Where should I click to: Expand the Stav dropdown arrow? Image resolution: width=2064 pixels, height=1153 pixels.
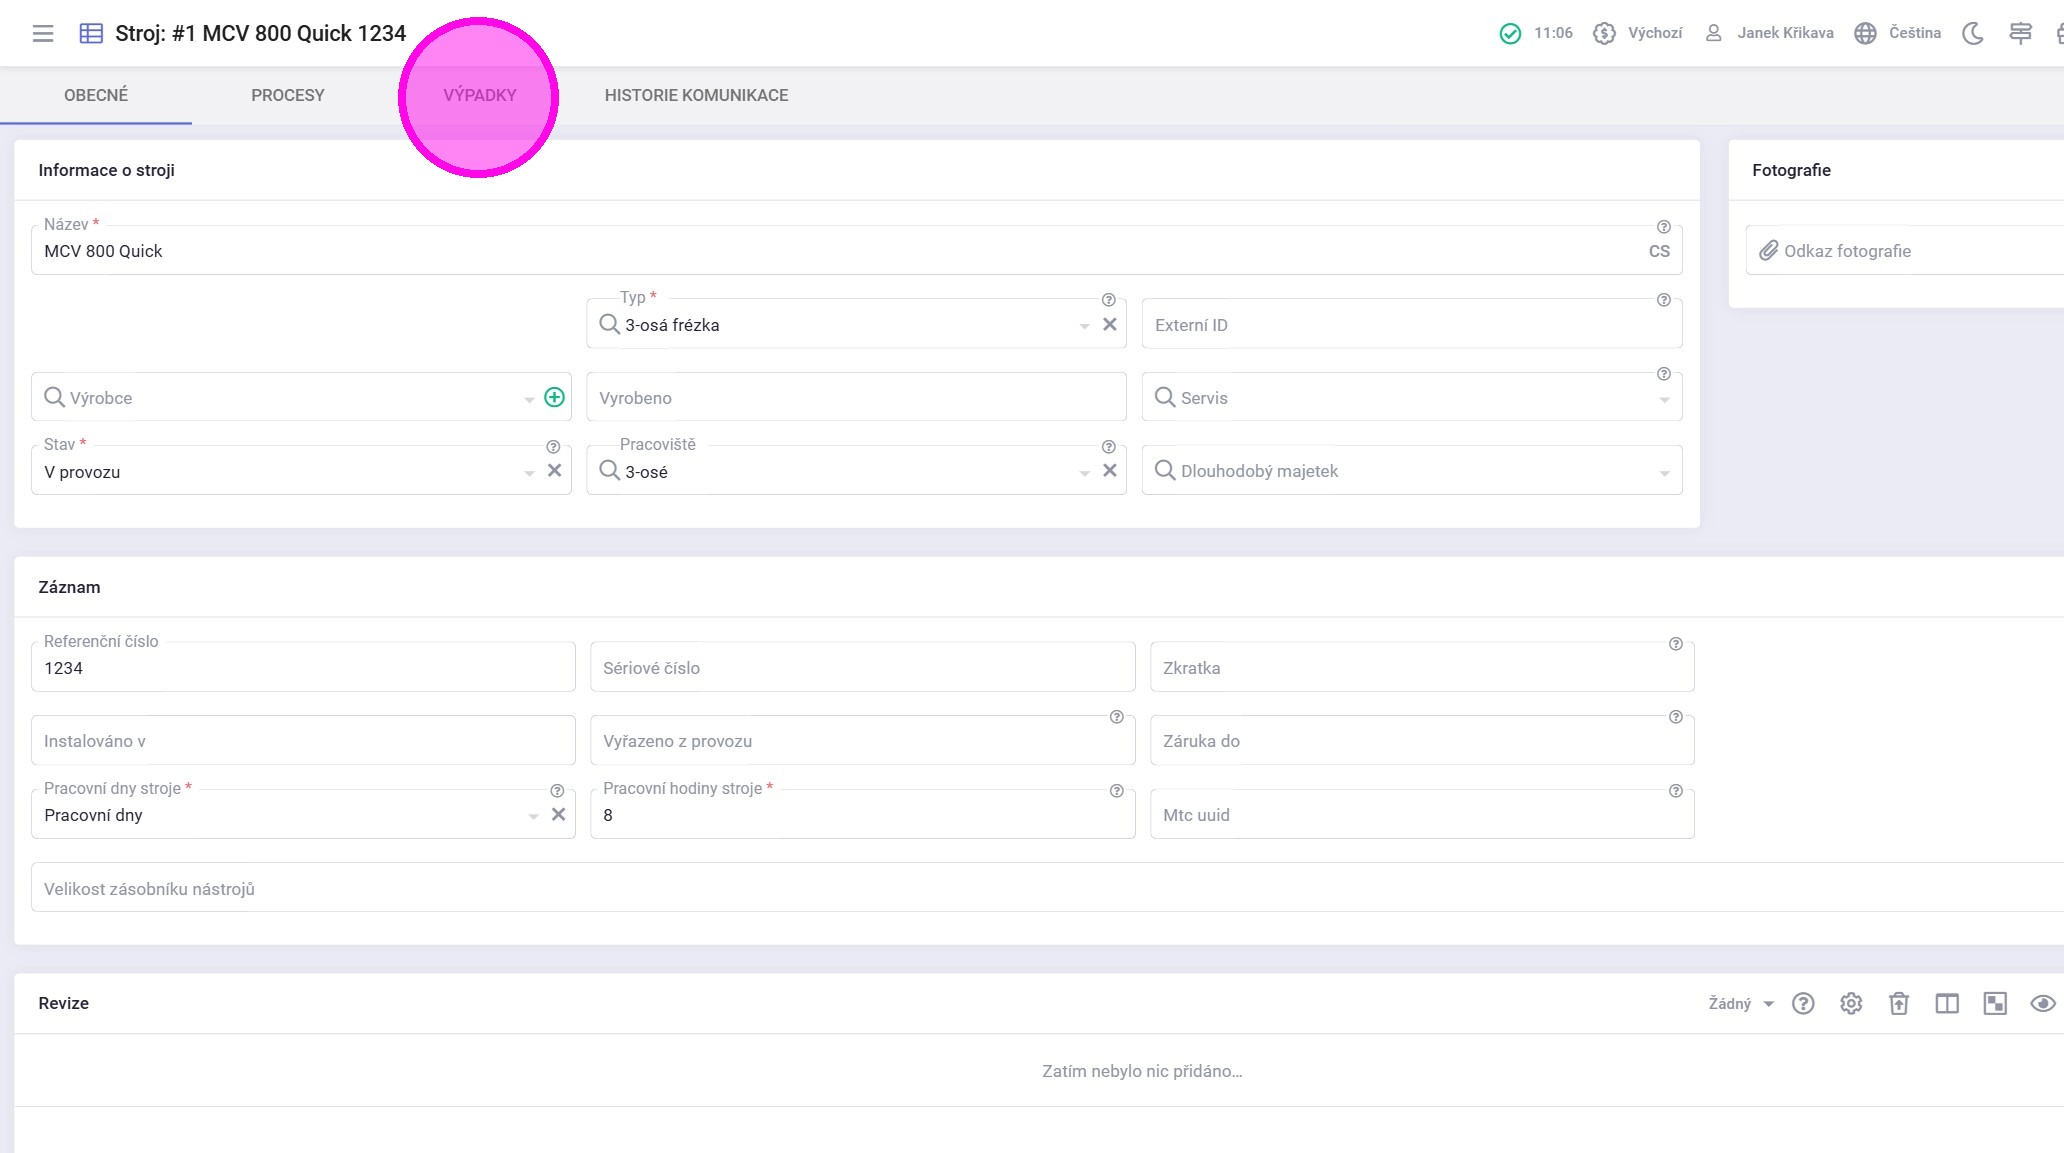(x=529, y=472)
